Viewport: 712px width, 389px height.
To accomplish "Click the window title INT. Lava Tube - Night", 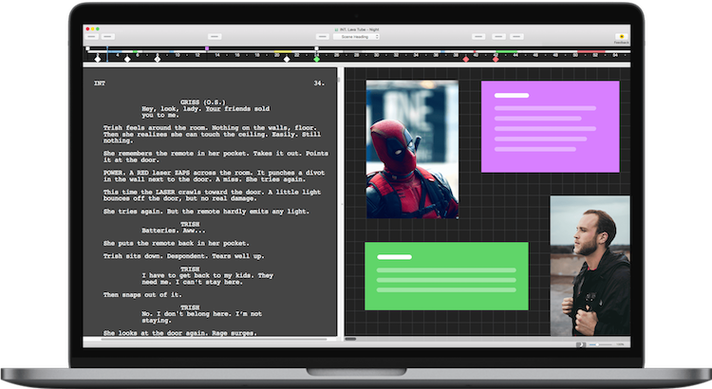I will 359,30.
